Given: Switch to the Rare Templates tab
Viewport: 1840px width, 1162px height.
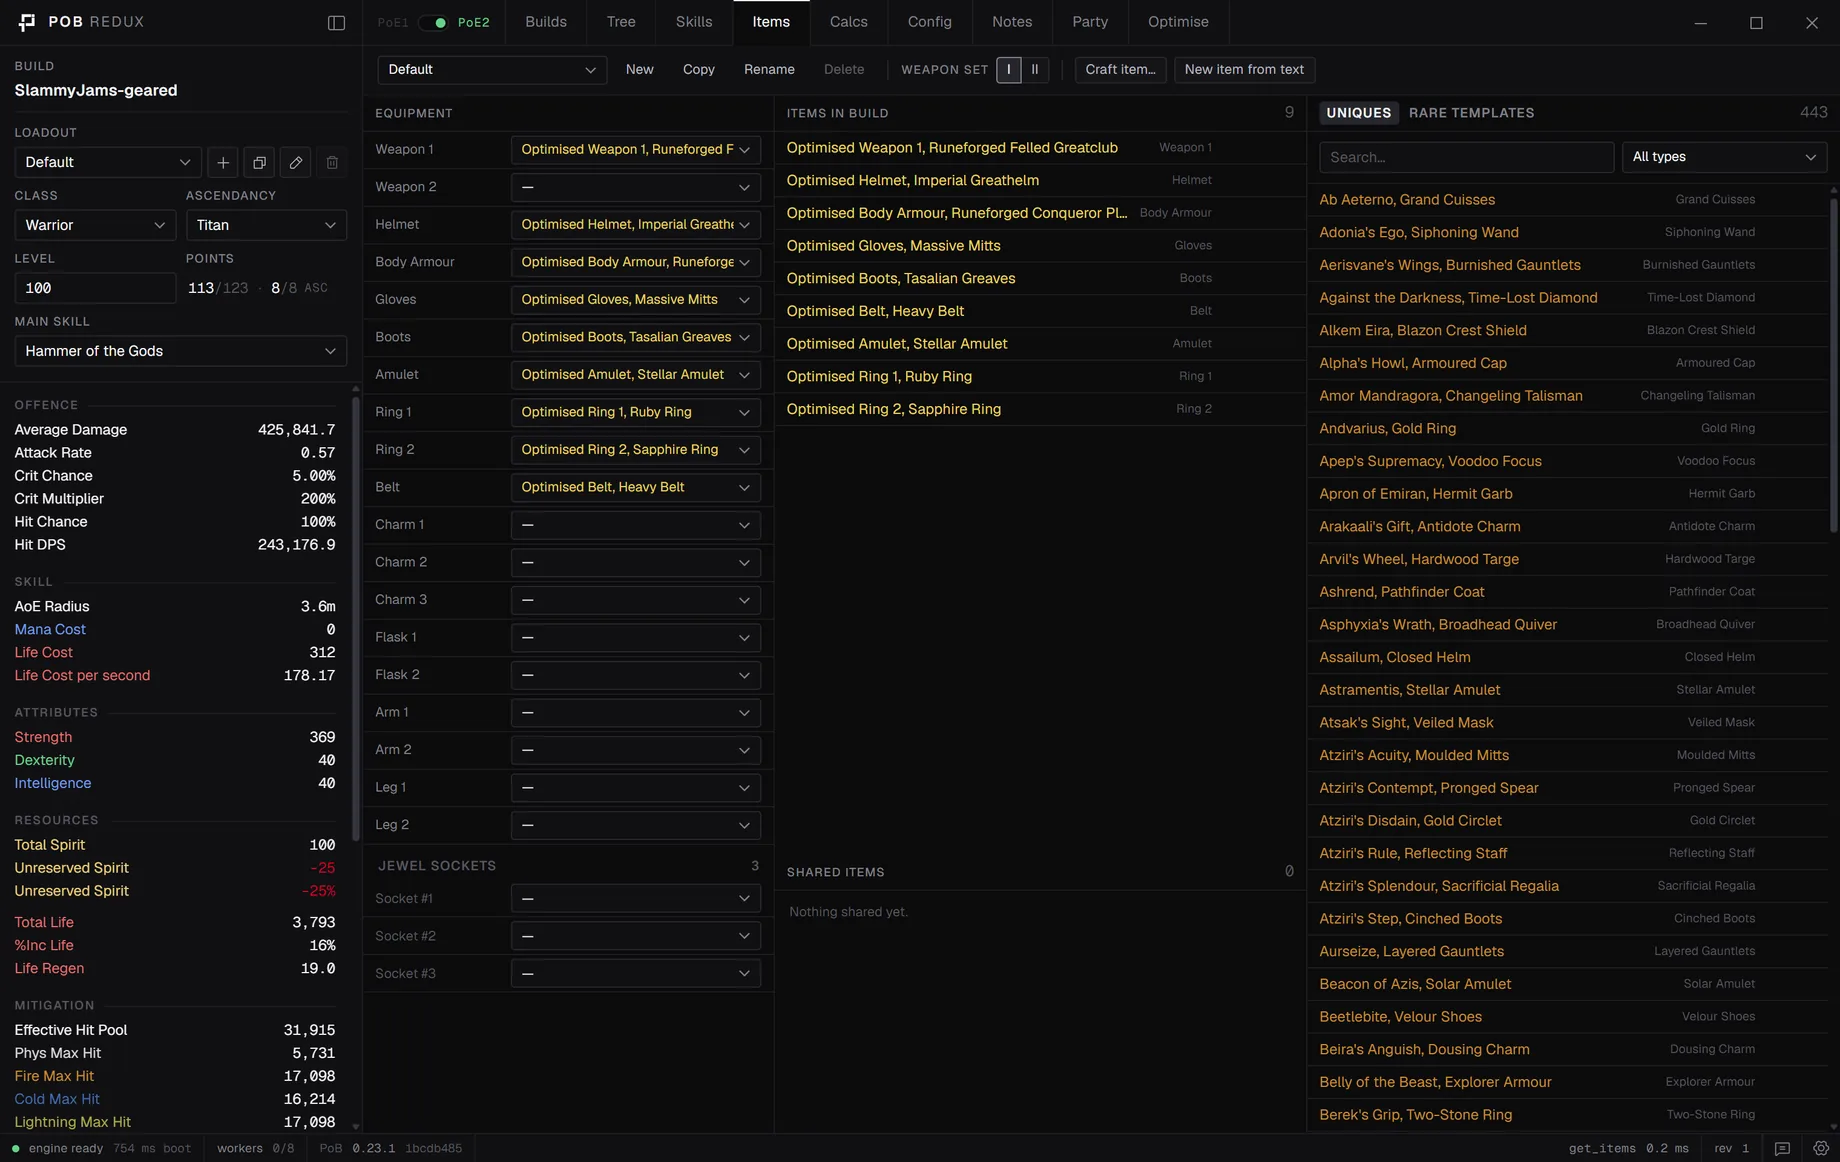Looking at the screenshot, I should click(1471, 113).
